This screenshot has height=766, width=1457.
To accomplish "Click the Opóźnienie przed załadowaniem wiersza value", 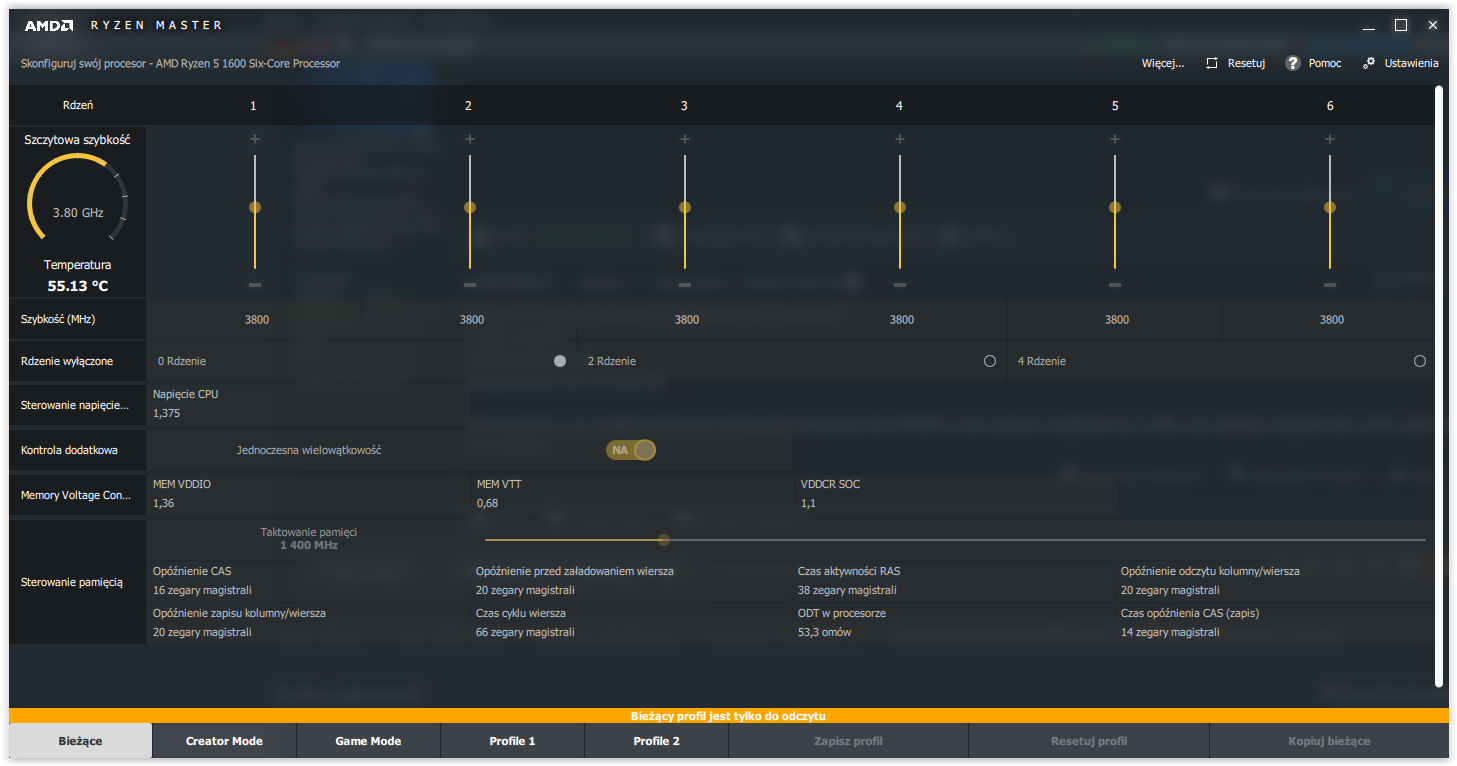I will tap(525, 590).
